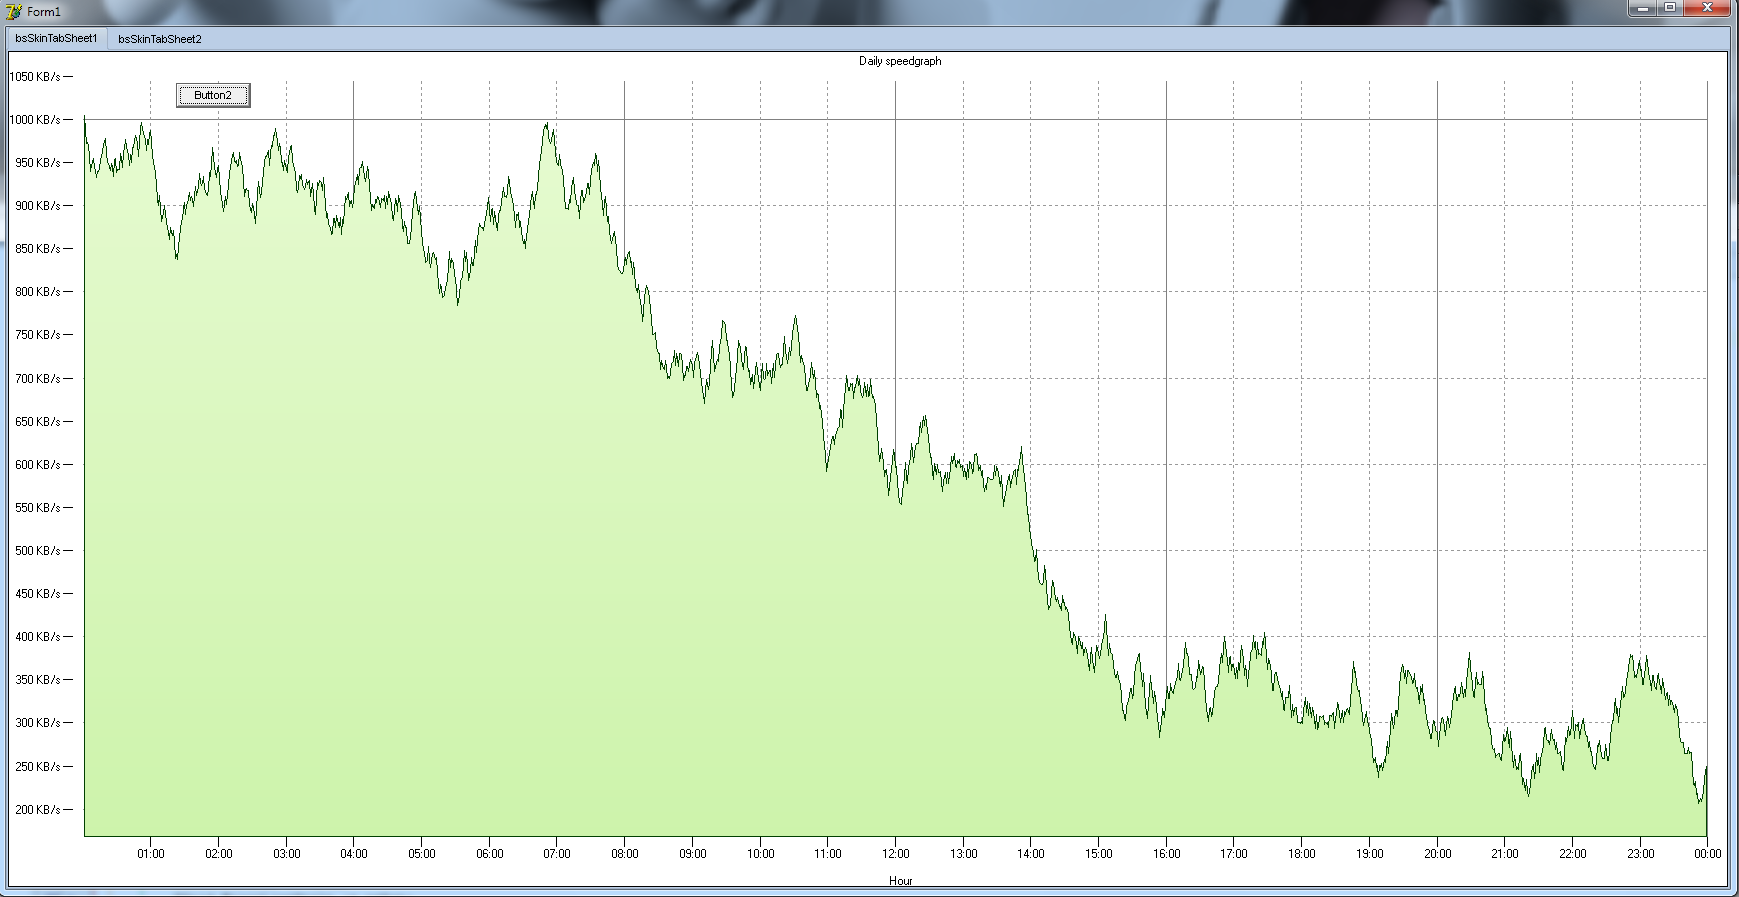Open the bsSkinTabSheet2 tab
Viewport: 1739px width, 897px height.
pyautogui.click(x=160, y=39)
